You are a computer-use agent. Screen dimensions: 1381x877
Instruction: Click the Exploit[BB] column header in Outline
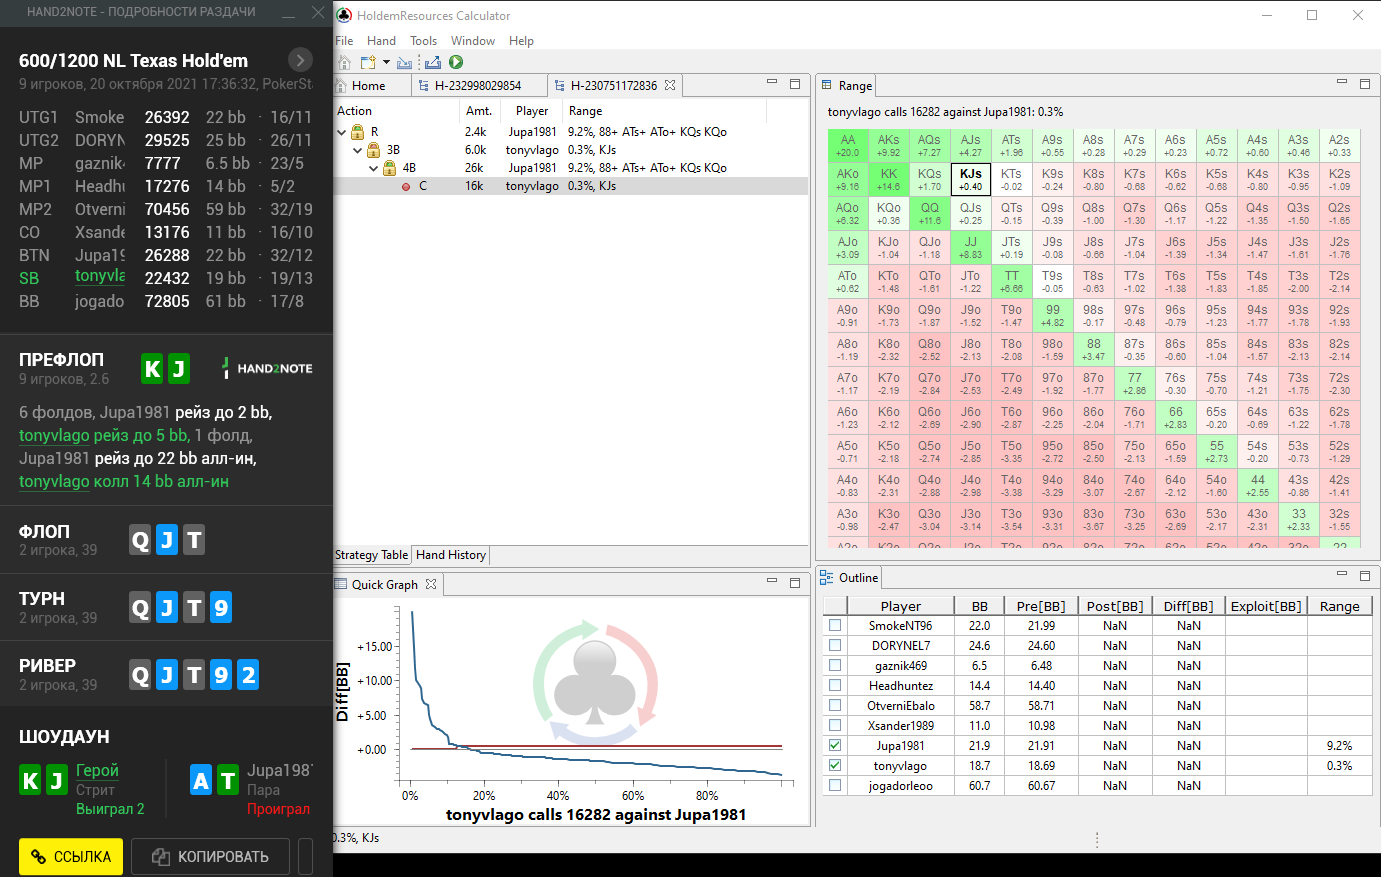(1266, 606)
